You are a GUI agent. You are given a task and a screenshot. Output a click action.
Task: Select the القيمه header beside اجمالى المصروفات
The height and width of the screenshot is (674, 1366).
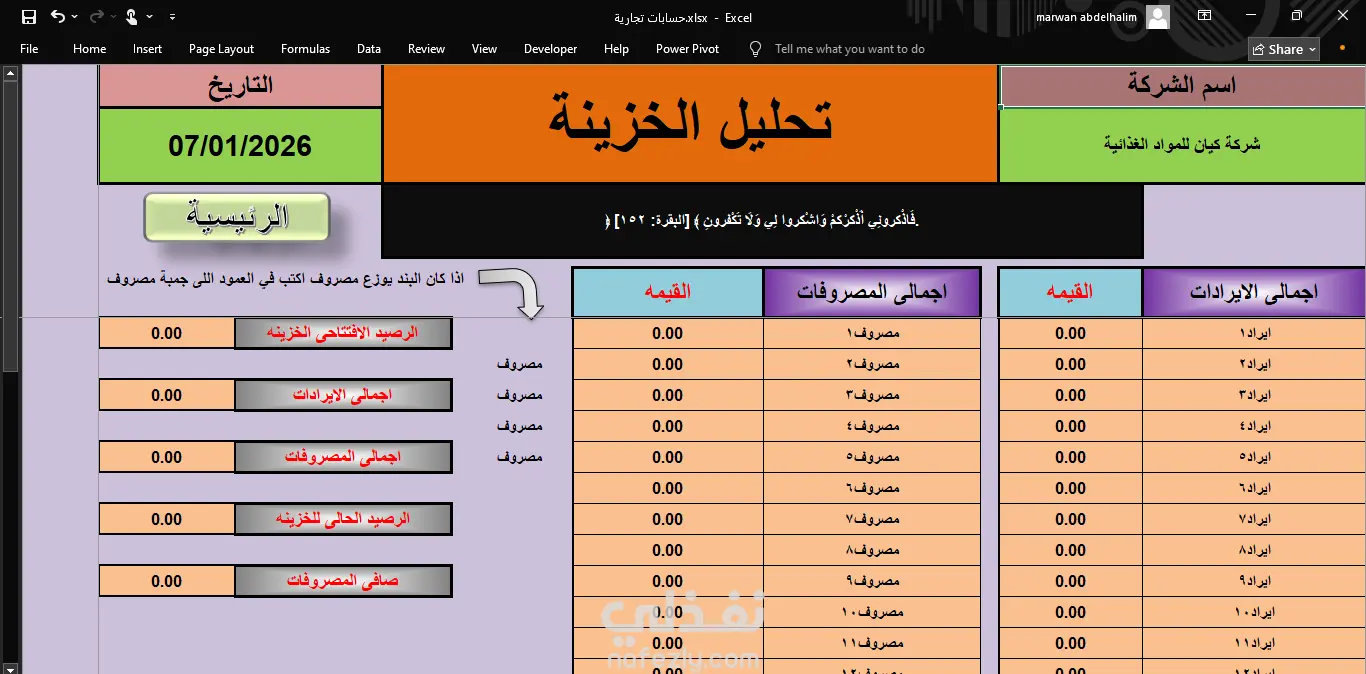point(667,292)
